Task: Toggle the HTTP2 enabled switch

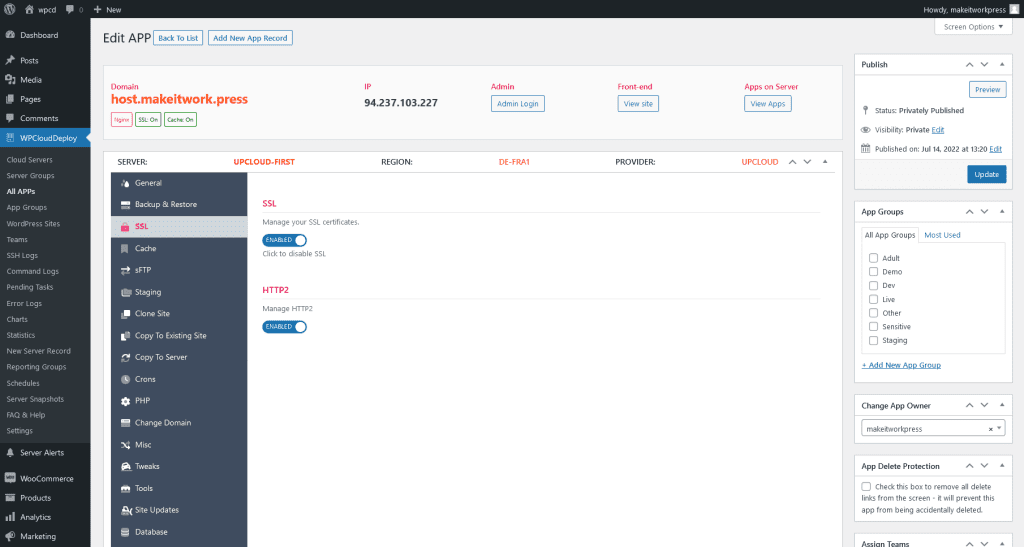Action: point(284,327)
